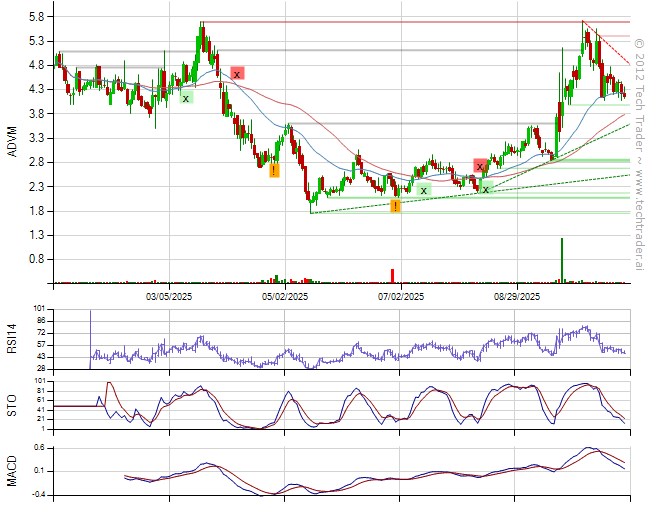Click the dashed red descending trendline at top right

click(x=607, y=43)
